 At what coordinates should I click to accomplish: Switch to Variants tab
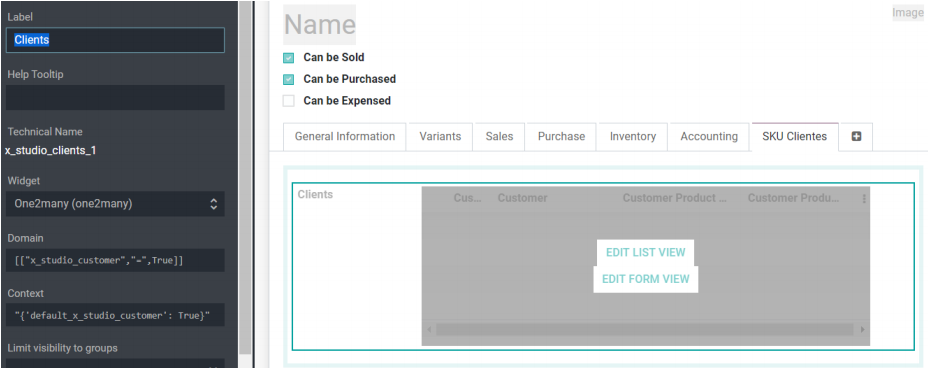tap(440, 137)
